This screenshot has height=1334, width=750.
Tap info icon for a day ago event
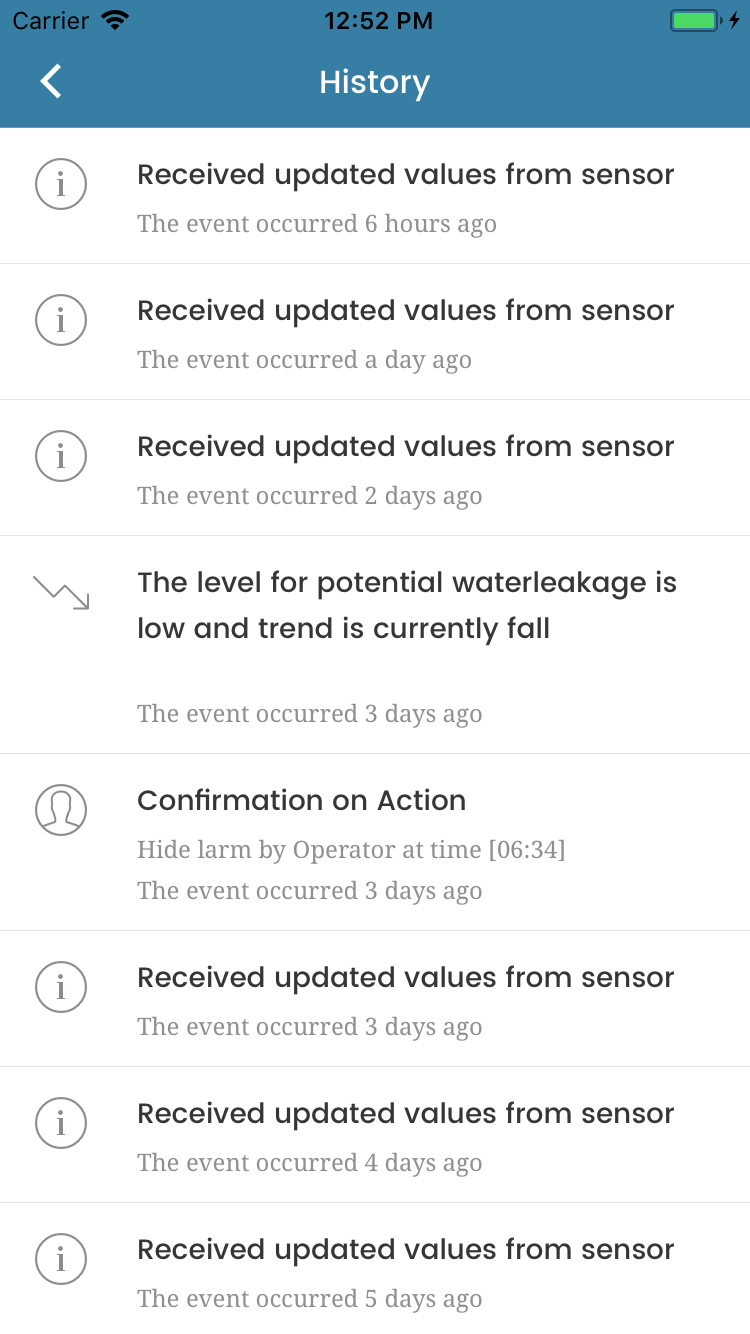(61, 320)
